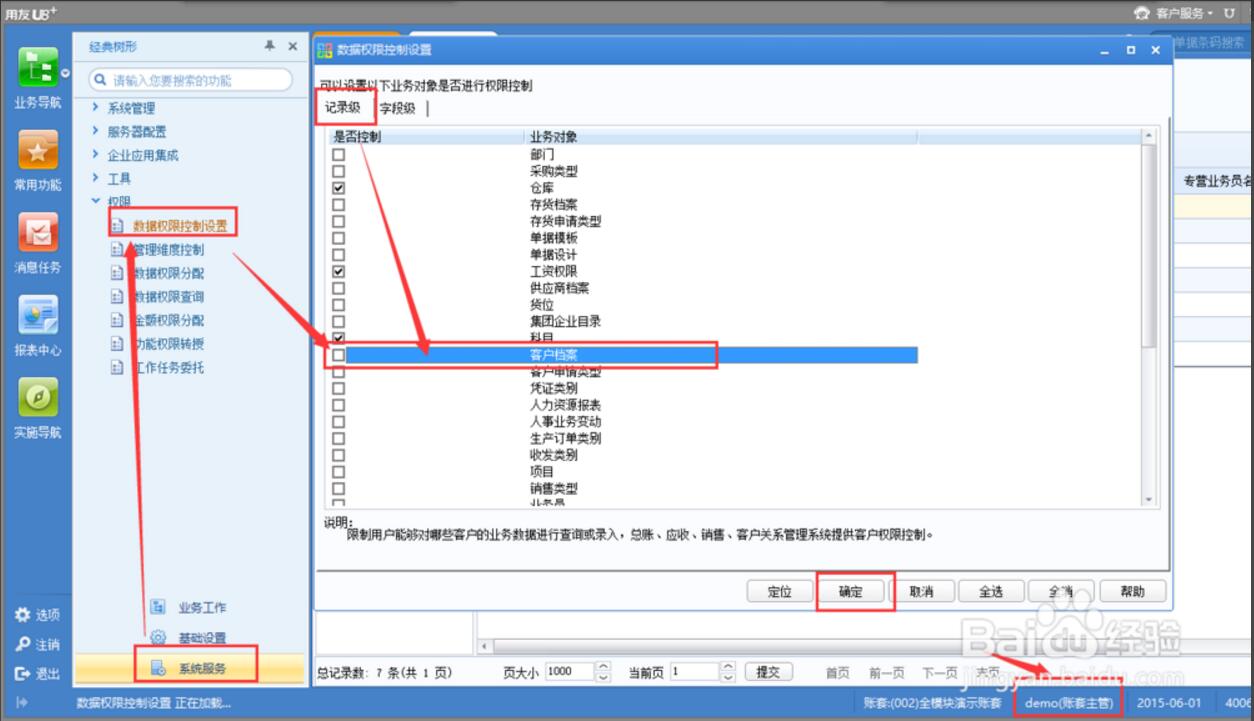Image resolution: width=1254 pixels, height=721 pixels.
Task: Click the 选项 gear icon
Action: pyautogui.click(x=22, y=614)
